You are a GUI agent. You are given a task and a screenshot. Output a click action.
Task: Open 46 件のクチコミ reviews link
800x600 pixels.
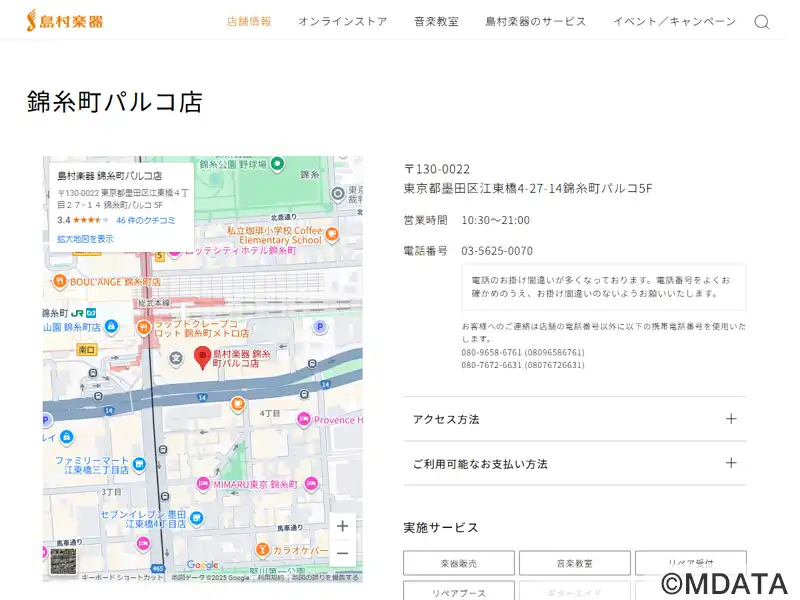[x=146, y=220]
